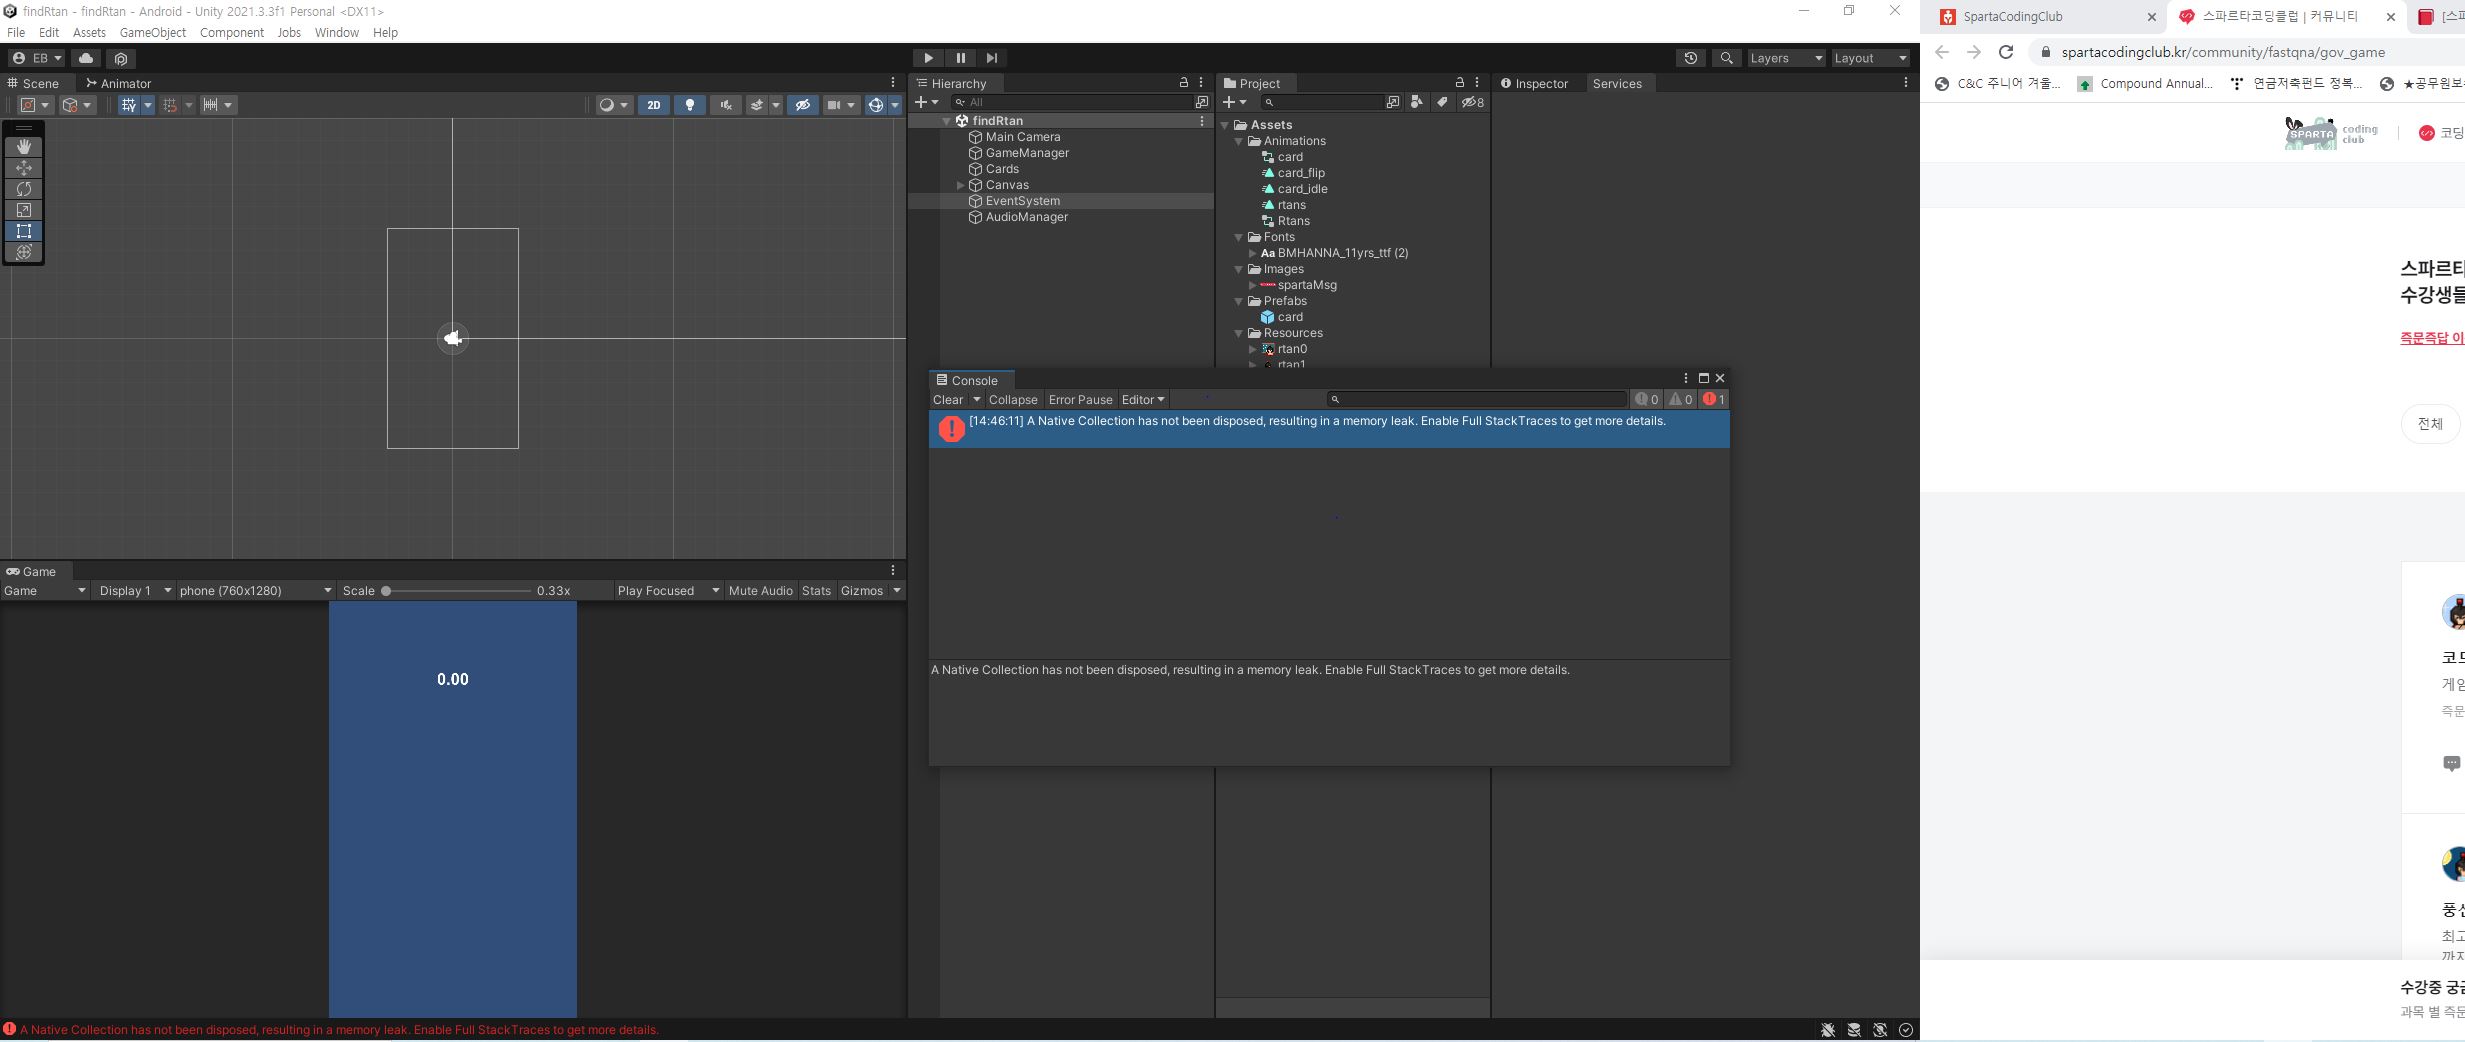The image size is (2465, 1042).
Task: Open the Play Focused dropdown
Action: coord(668,591)
